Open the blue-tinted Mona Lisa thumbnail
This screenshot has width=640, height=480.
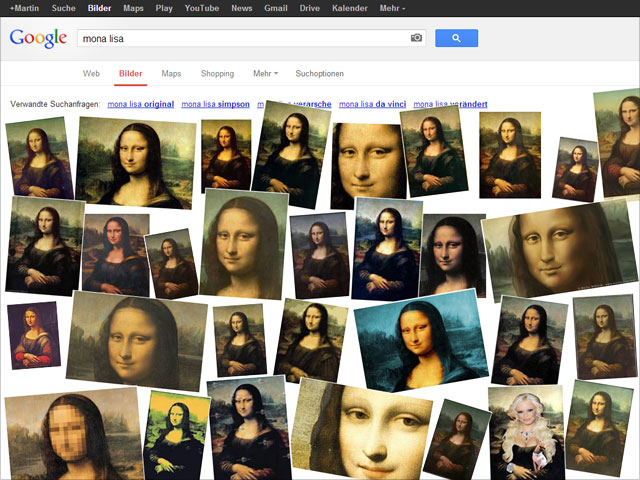[422, 341]
